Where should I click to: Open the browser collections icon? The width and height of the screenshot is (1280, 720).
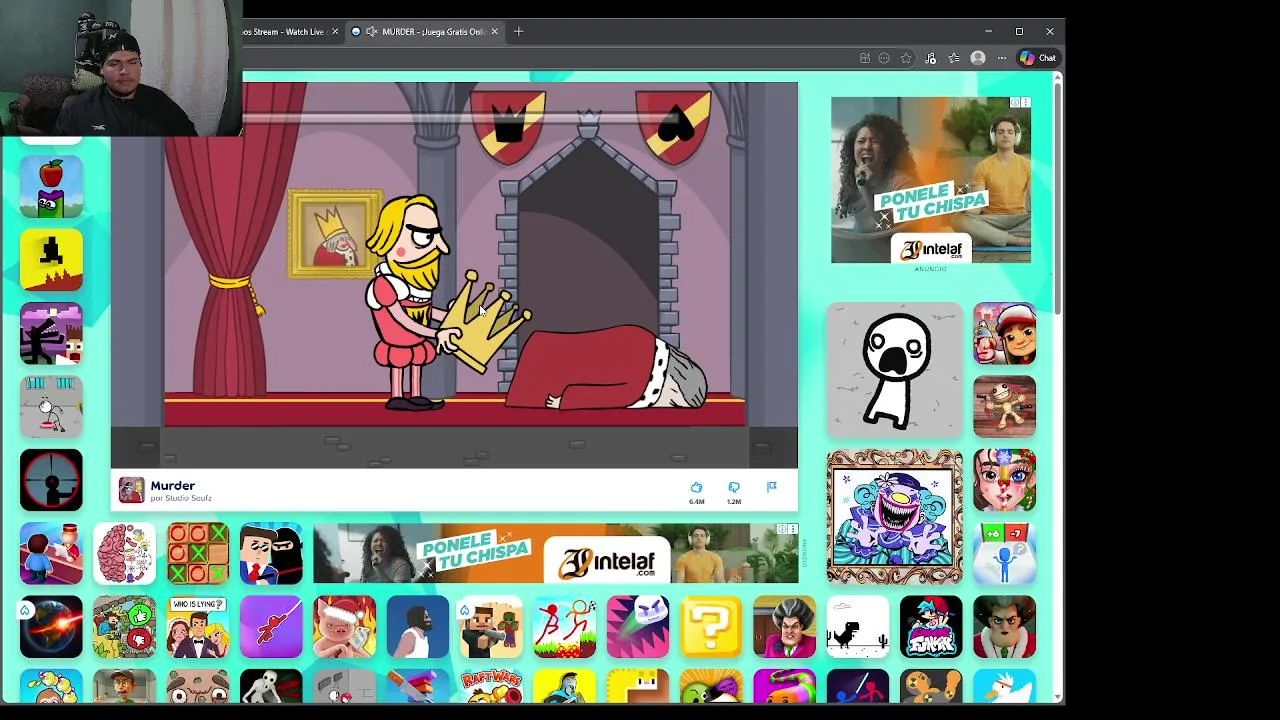pos(930,58)
